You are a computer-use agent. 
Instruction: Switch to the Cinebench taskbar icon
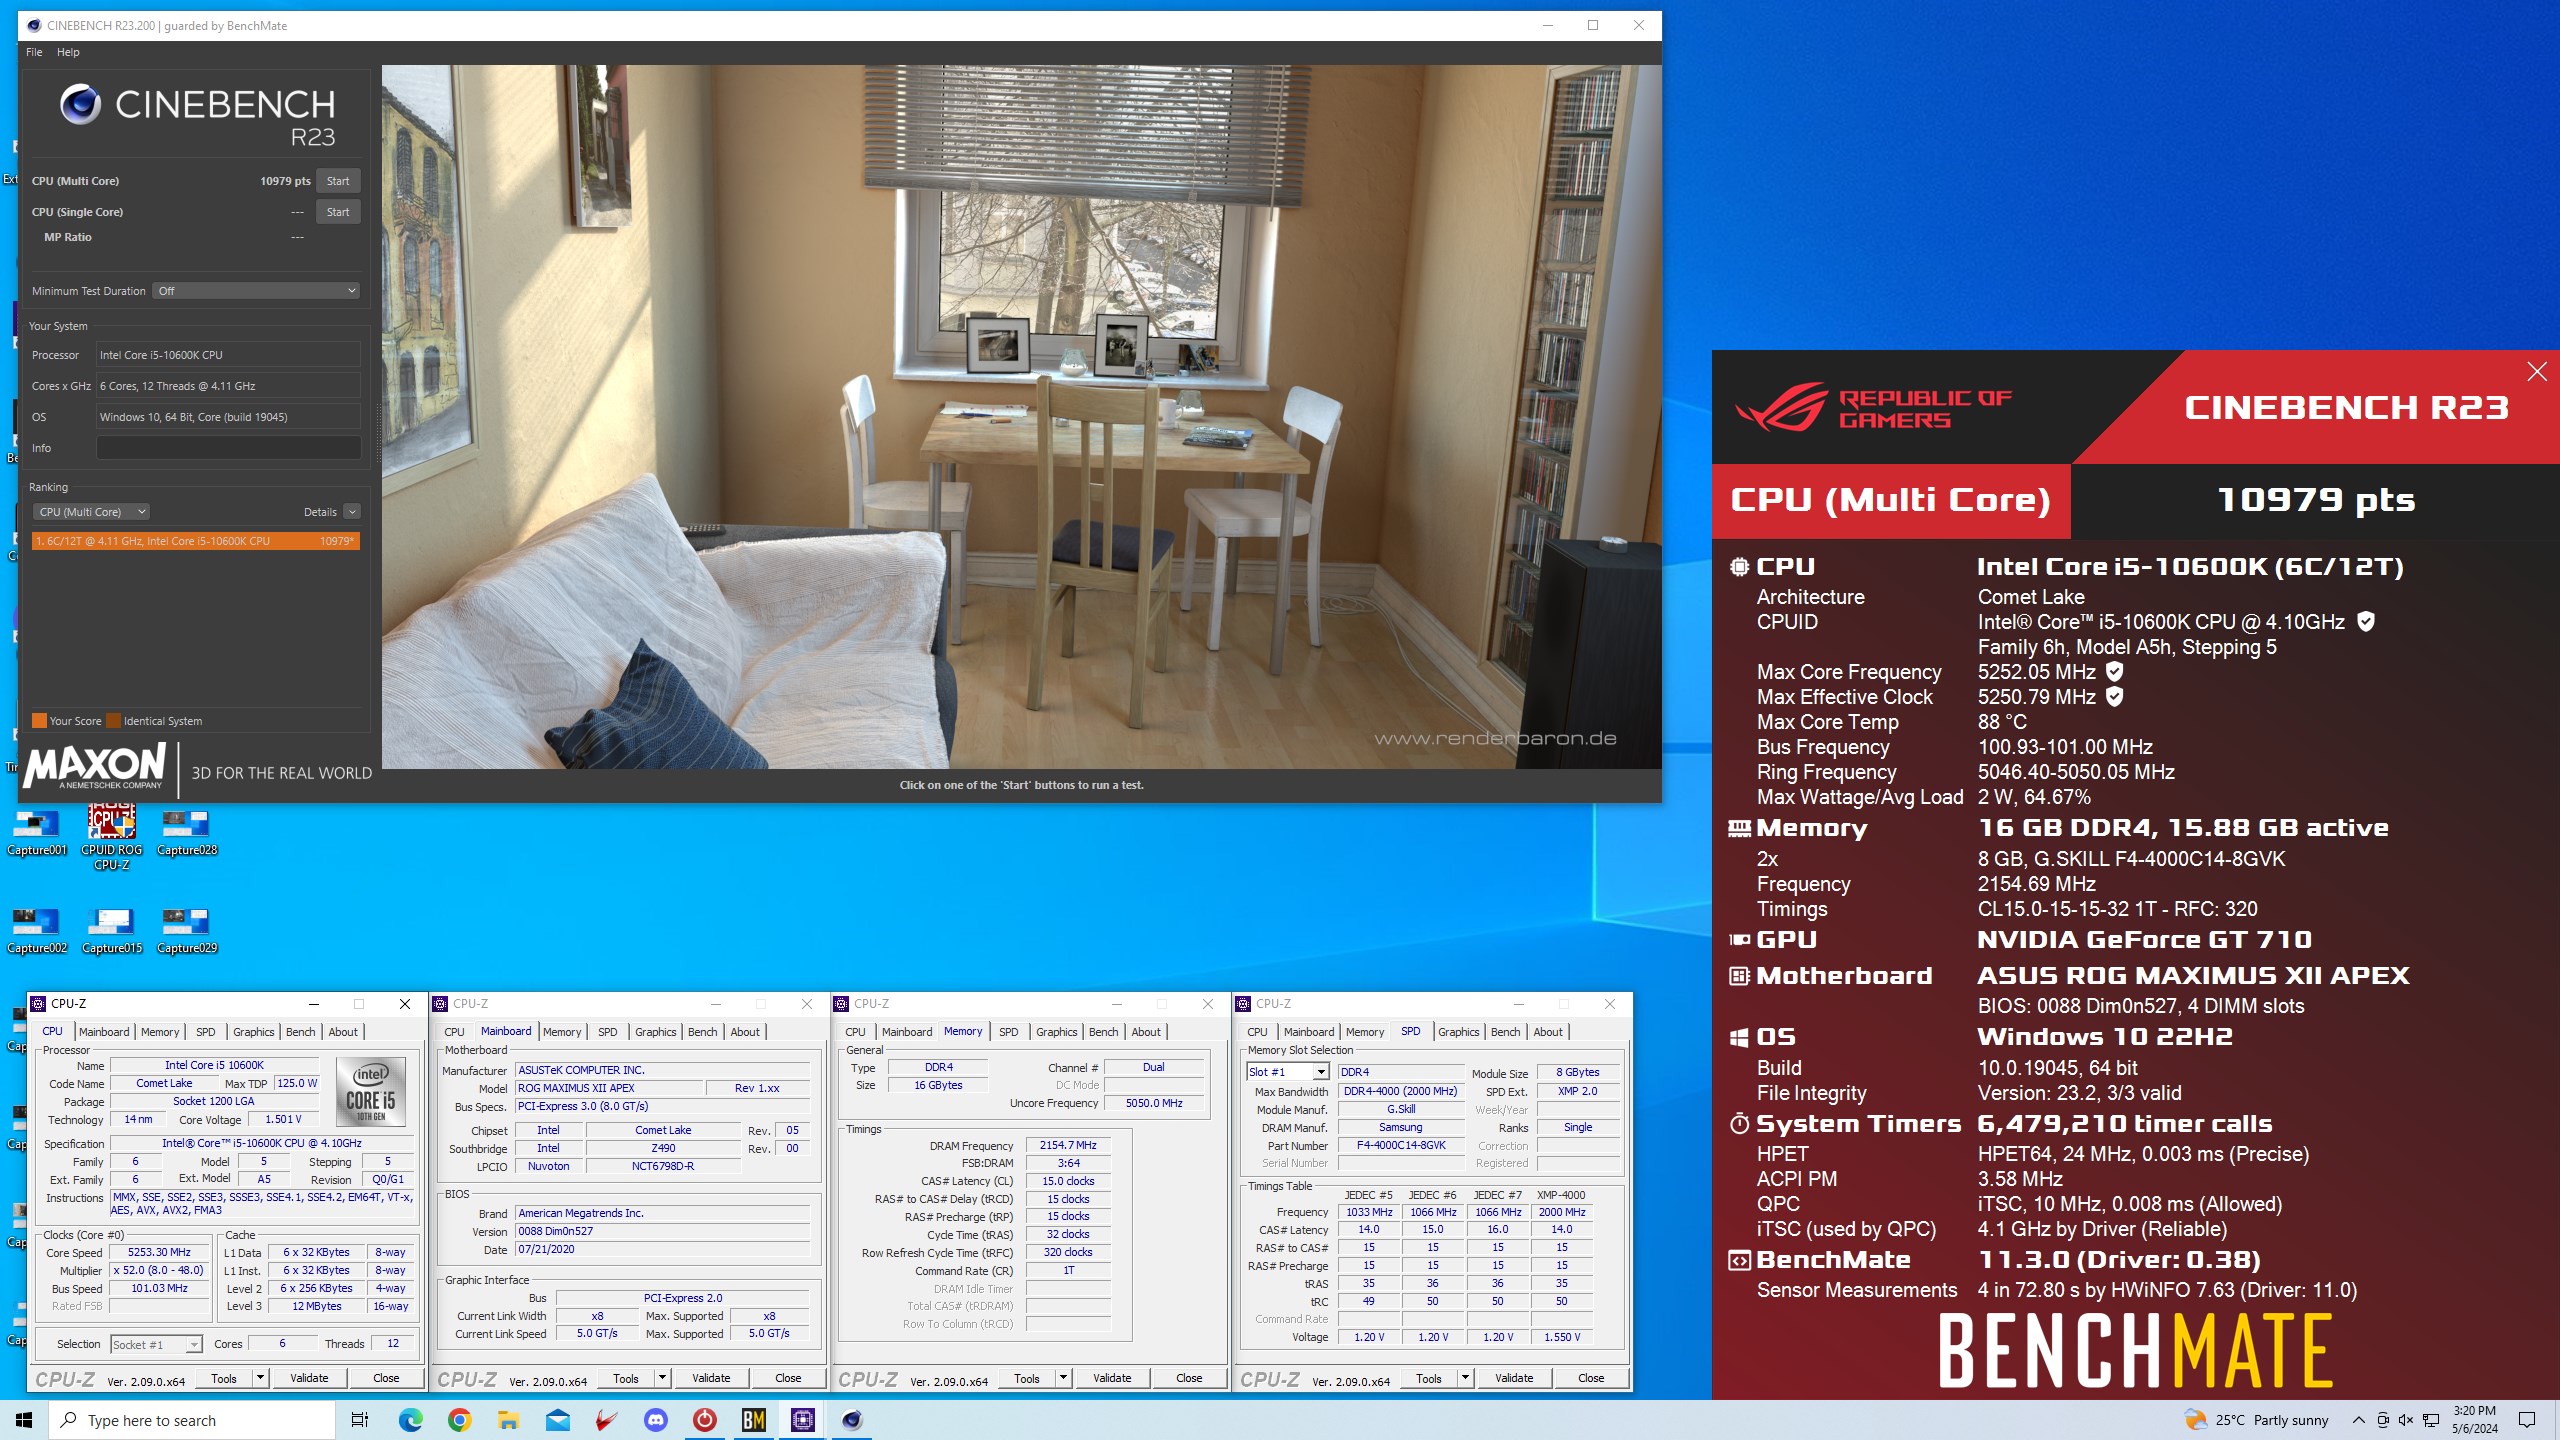851,1420
